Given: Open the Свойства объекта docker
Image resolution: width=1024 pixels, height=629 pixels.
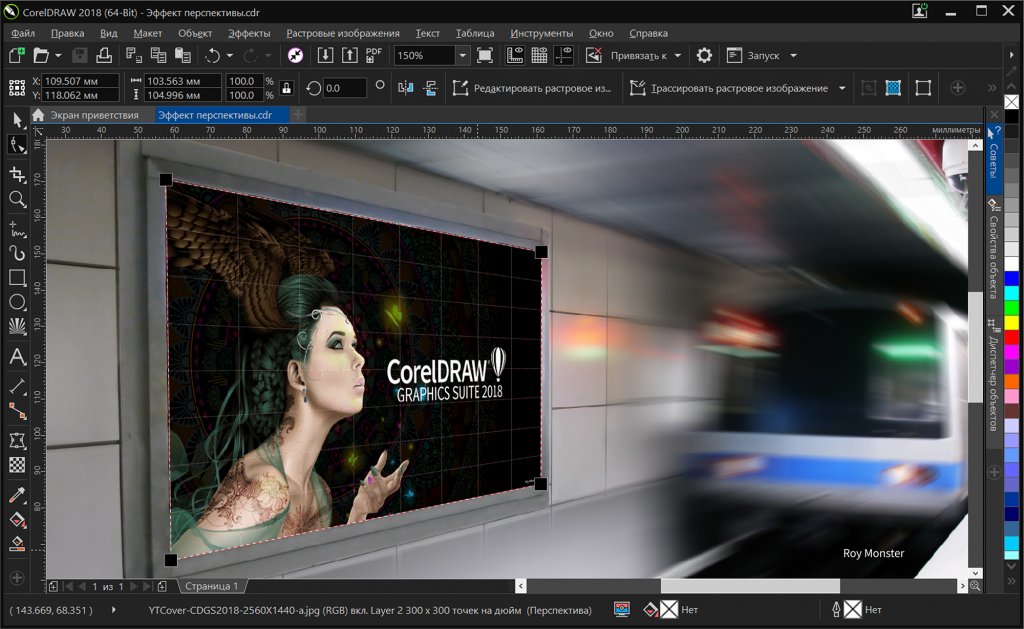Looking at the screenshot, I should point(993,250).
